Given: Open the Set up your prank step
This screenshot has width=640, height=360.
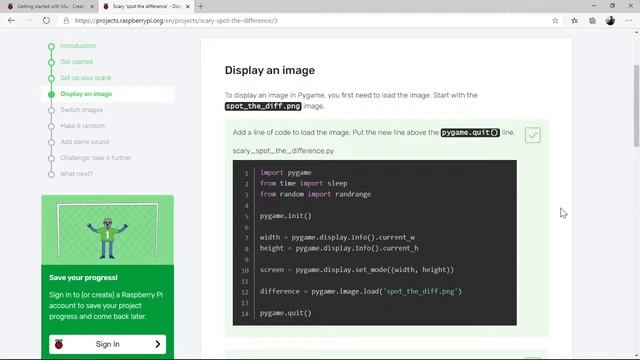Looking at the screenshot, I should pos(85,78).
